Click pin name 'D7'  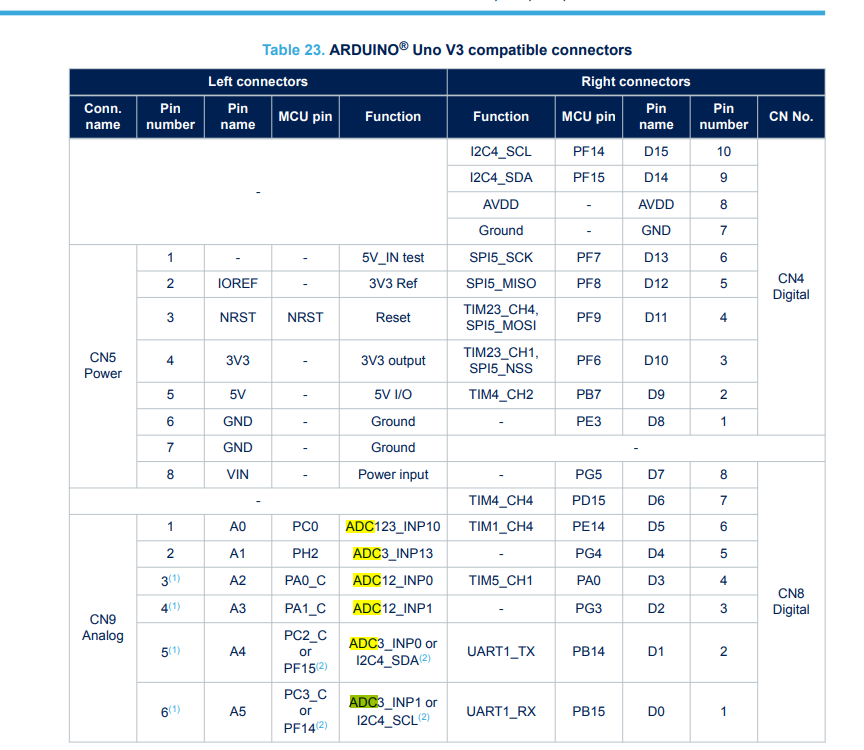click(x=656, y=474)
